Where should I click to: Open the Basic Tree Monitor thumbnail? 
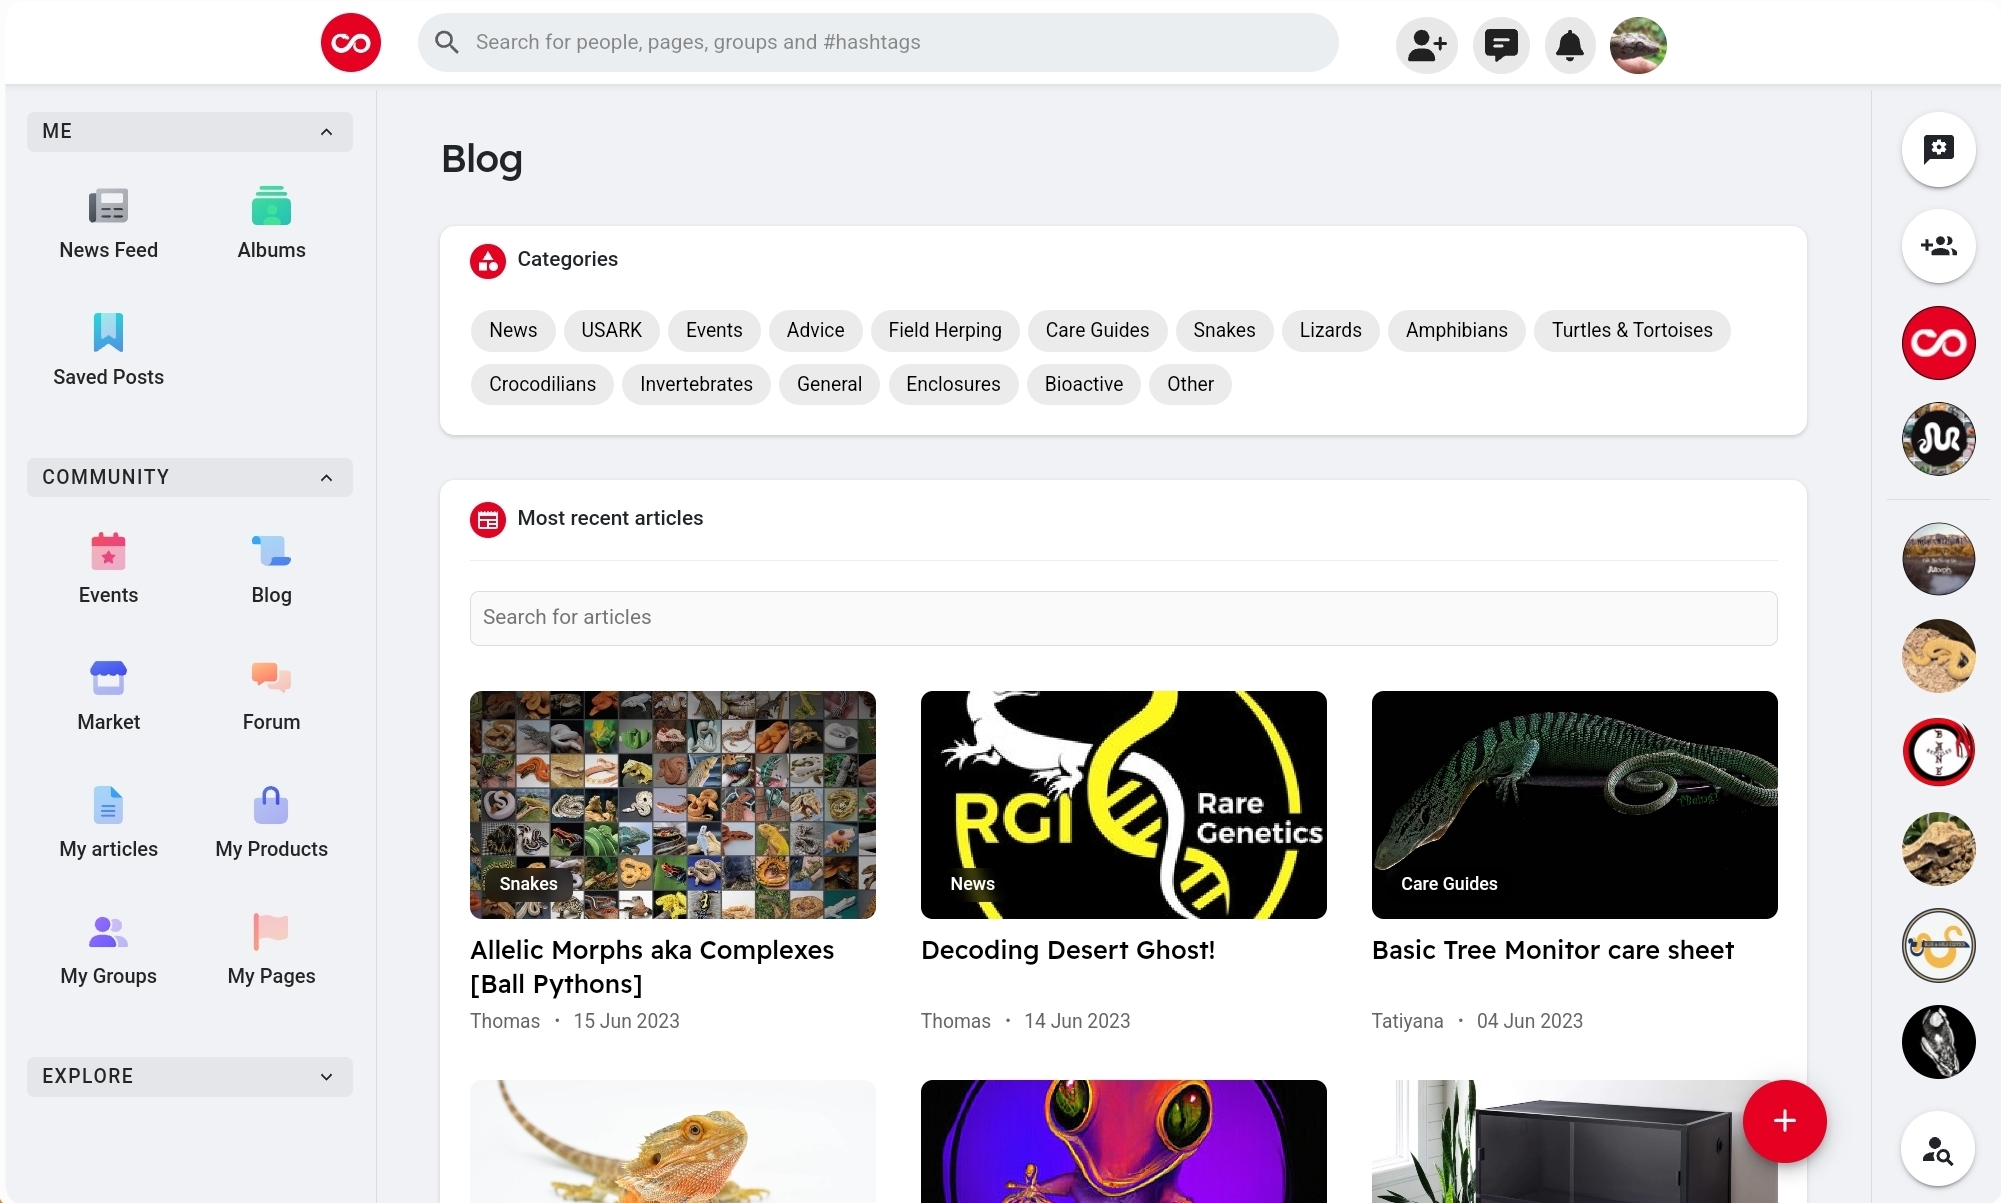click(1574, 805)
